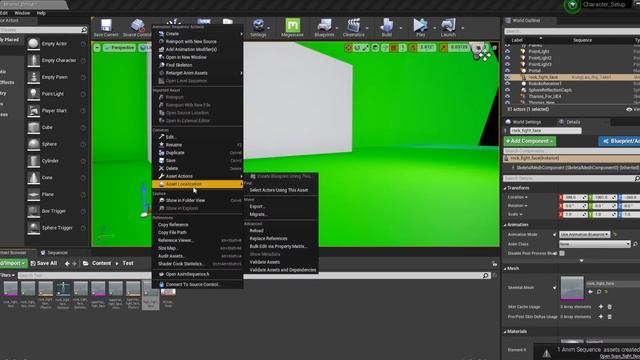Open the Window menu
This screenshot has width=640, height=360.
[22, 13]
